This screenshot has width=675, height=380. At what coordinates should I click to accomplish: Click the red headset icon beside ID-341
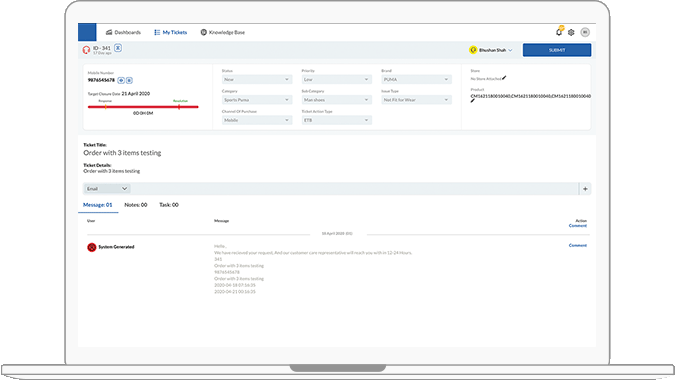tap(86, 50)
